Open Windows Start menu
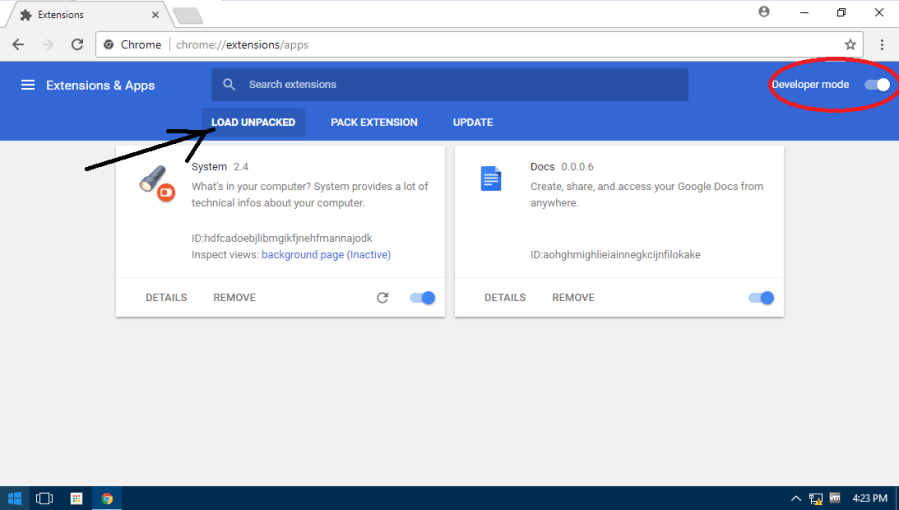This screenshot has height=510, width=899. click(x=15, y=498)
